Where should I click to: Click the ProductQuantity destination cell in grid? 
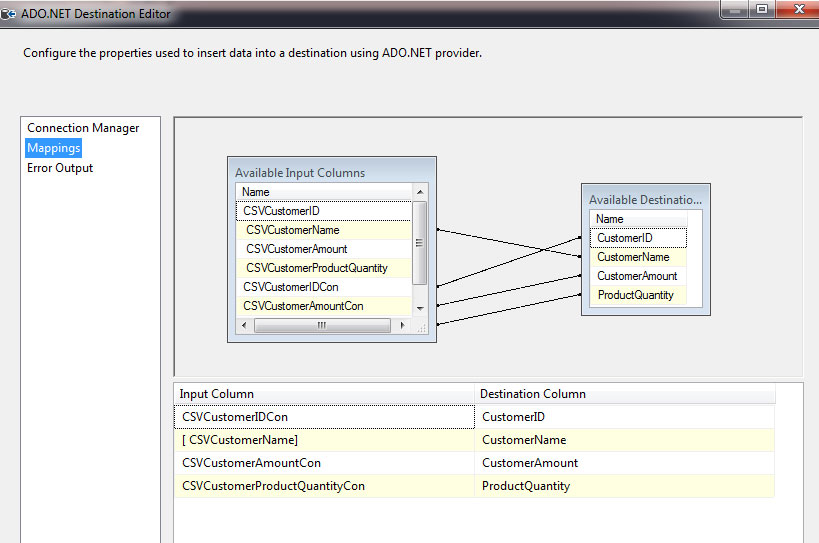625,486
